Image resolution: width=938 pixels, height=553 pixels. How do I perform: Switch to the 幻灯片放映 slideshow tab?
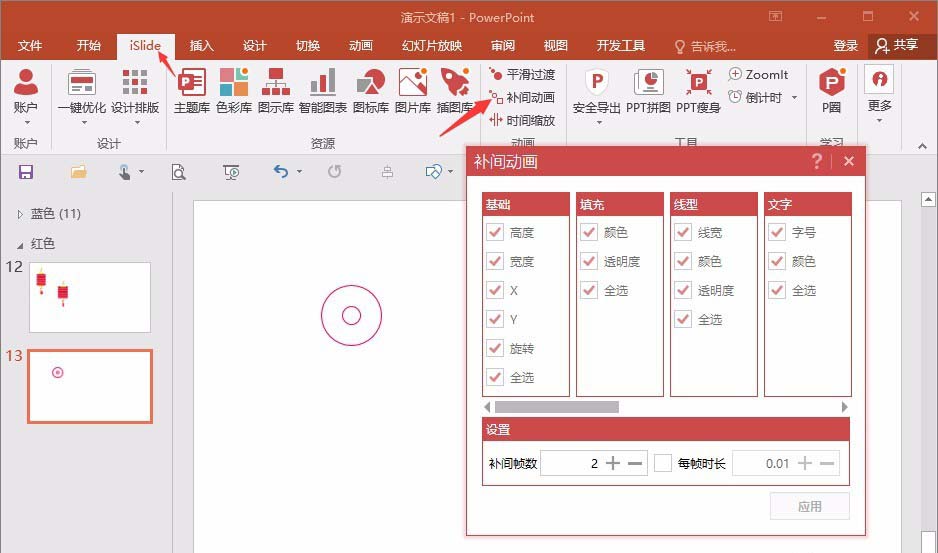432,45
